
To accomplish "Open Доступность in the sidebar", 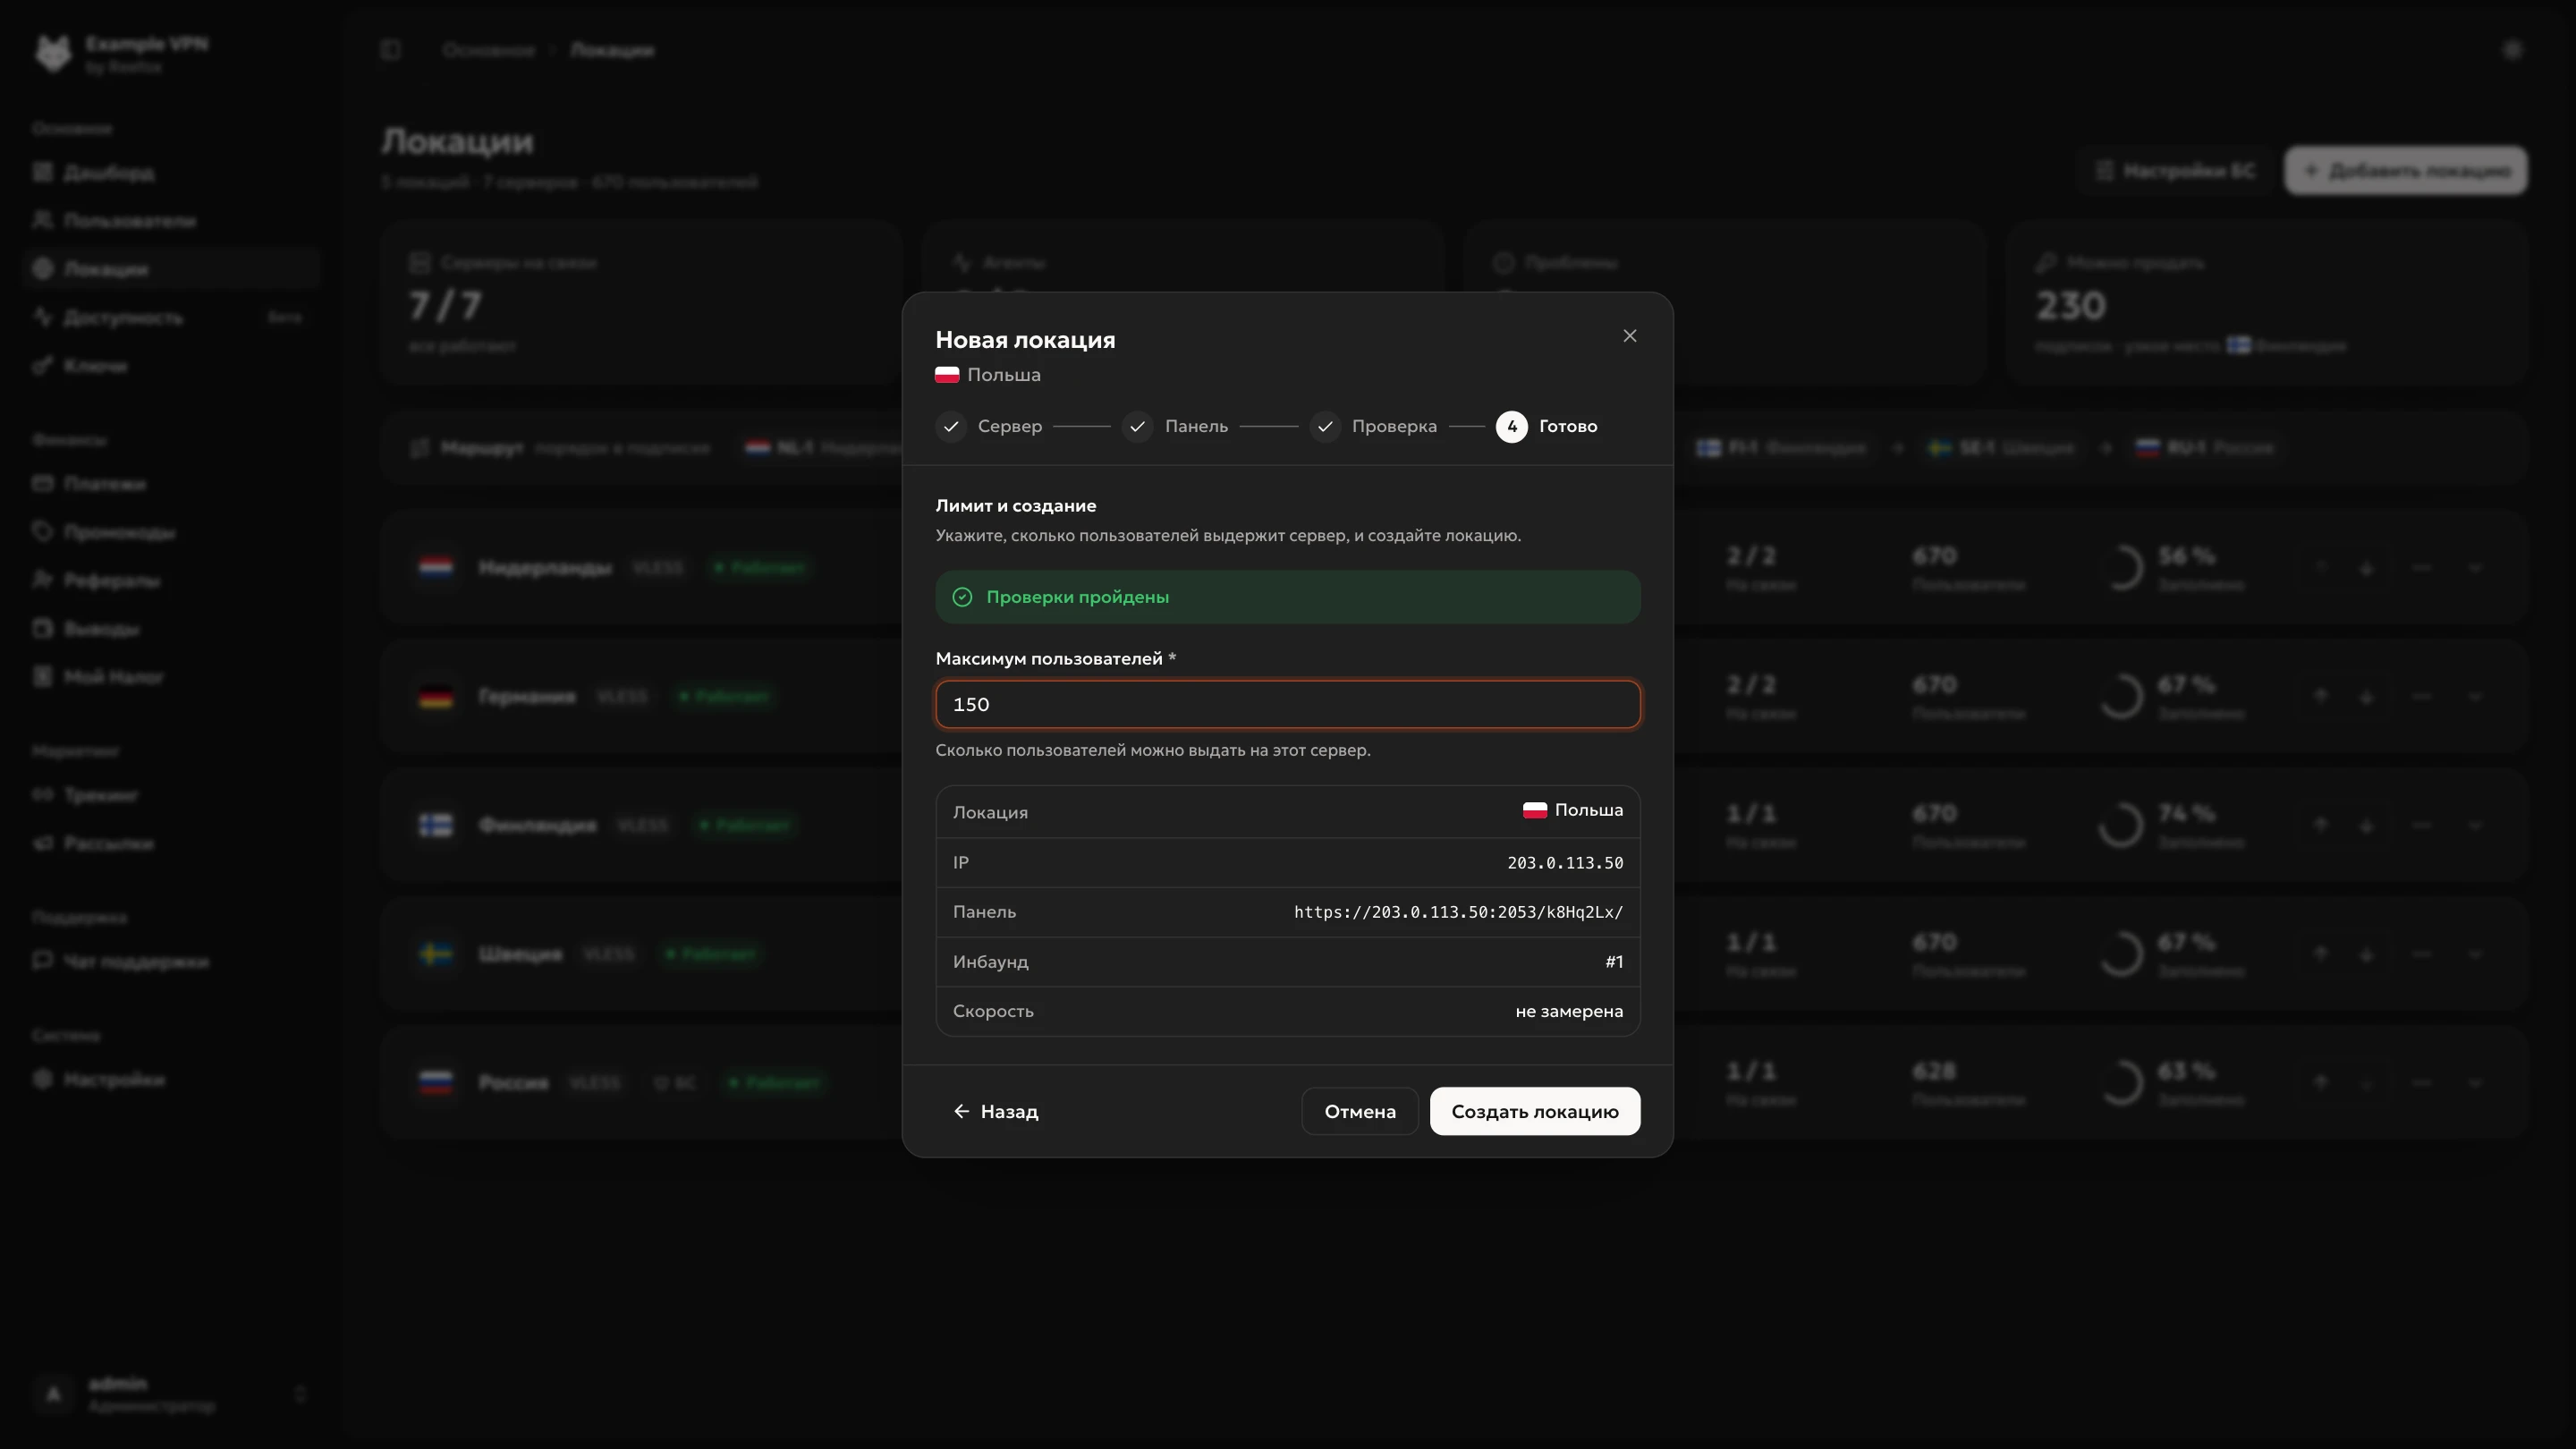I will [x=170, y=318].
